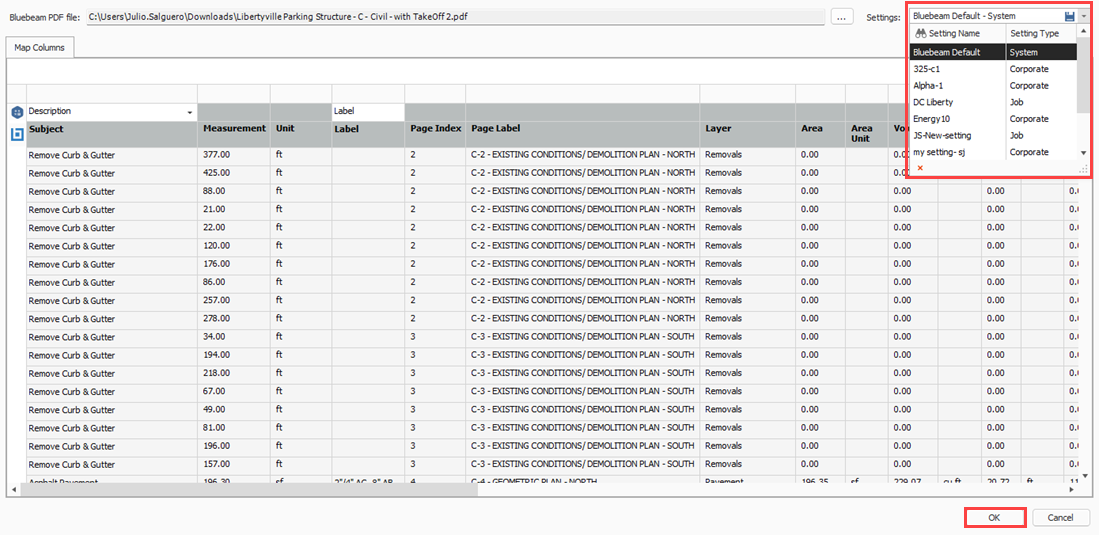This screenshot has height=535, width=1099.
Task: Expand the Description column mapping dropdown
Action: coord(190,112)
